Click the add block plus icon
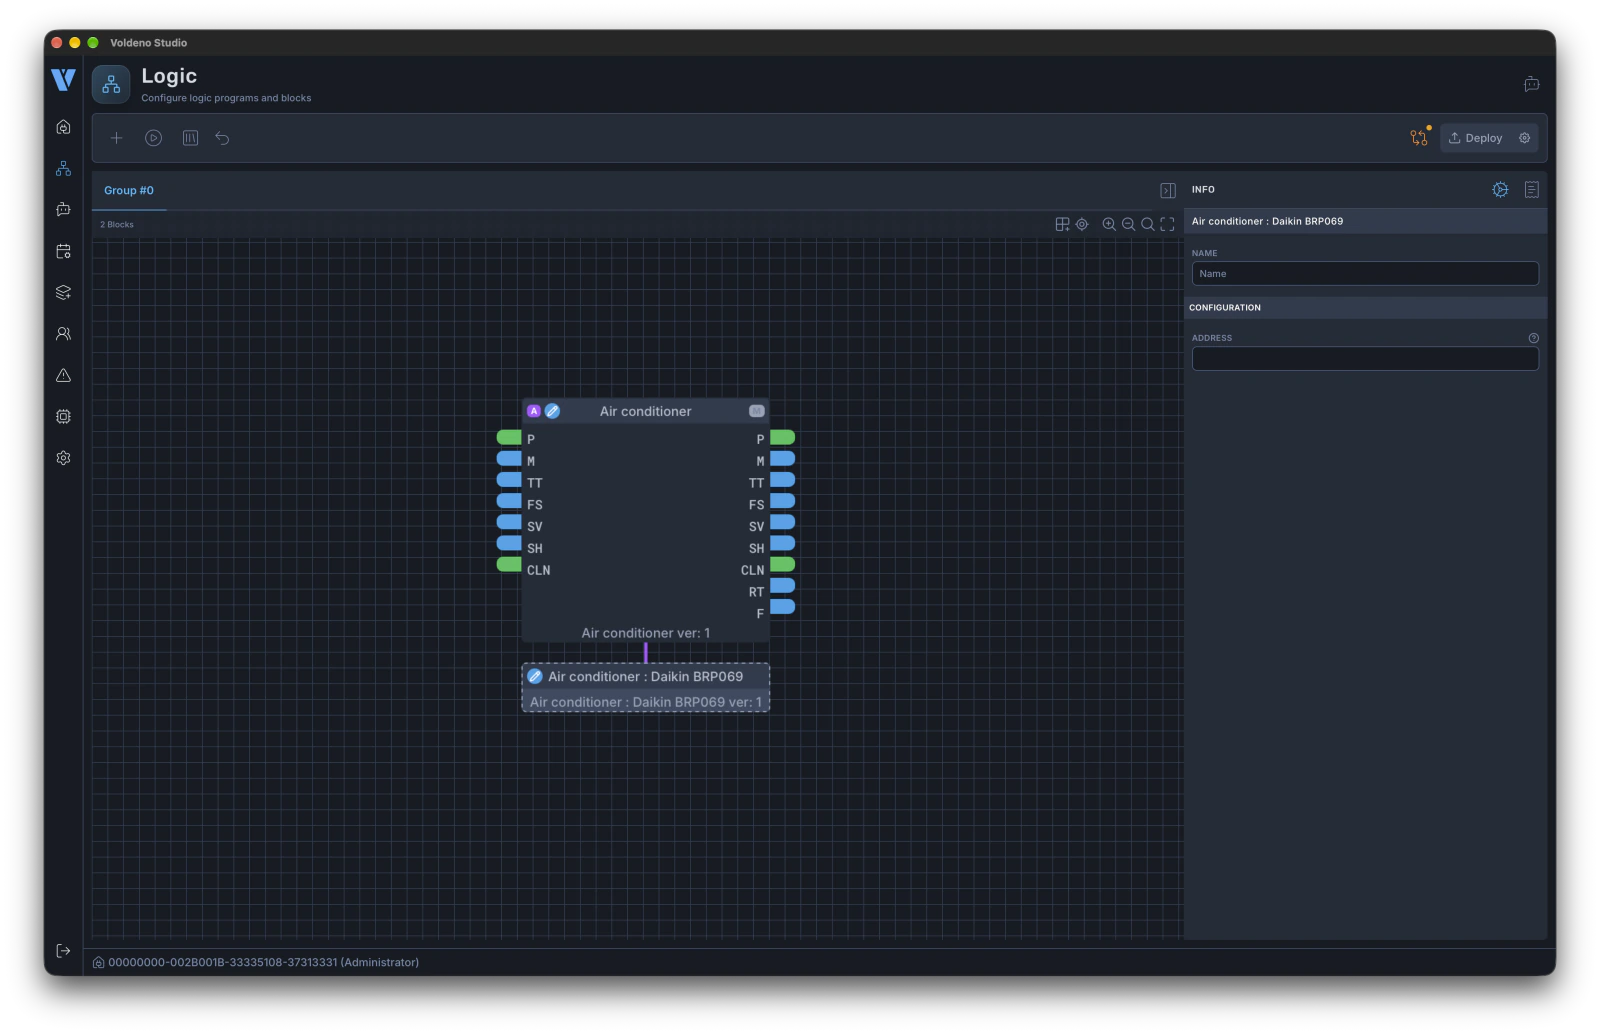Viewport: 1600px width, 1034px height. pos(116,138)
